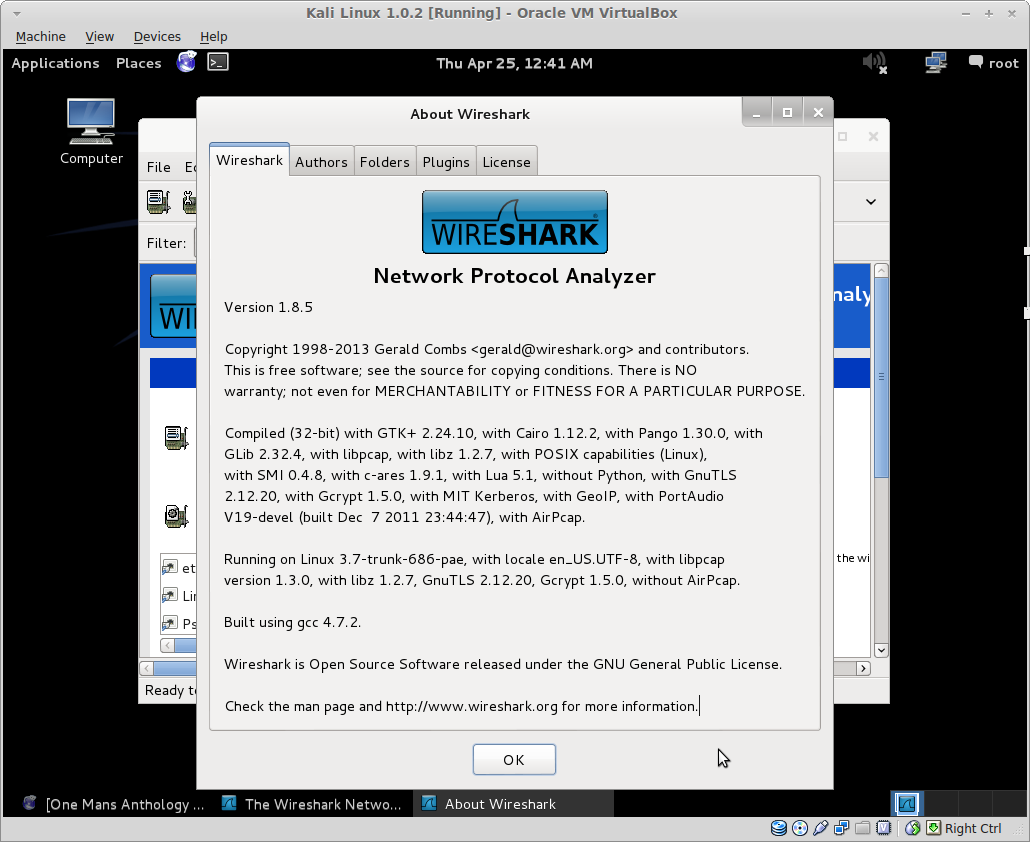Image resolution: width=1030 pixels, height=842 pixels.
Task: Open the Computer desktop icon
Action: (91, 131)
